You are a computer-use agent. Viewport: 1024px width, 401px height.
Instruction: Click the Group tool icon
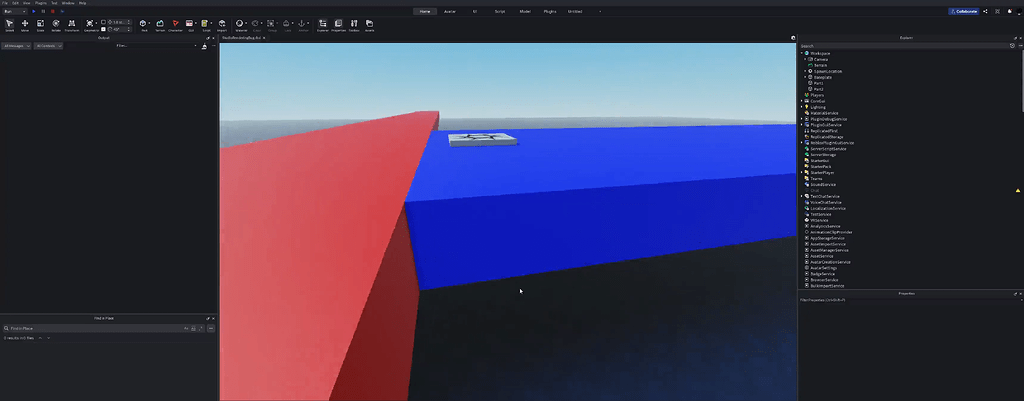click(x=270, y=24)
